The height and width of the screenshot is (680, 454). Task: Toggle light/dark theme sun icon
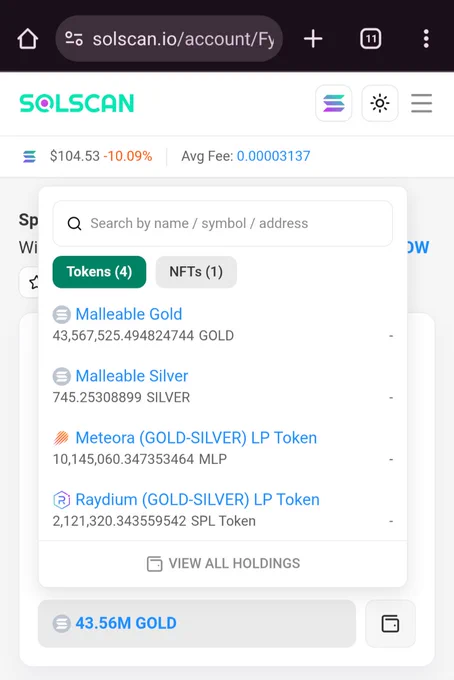[380, 103]
